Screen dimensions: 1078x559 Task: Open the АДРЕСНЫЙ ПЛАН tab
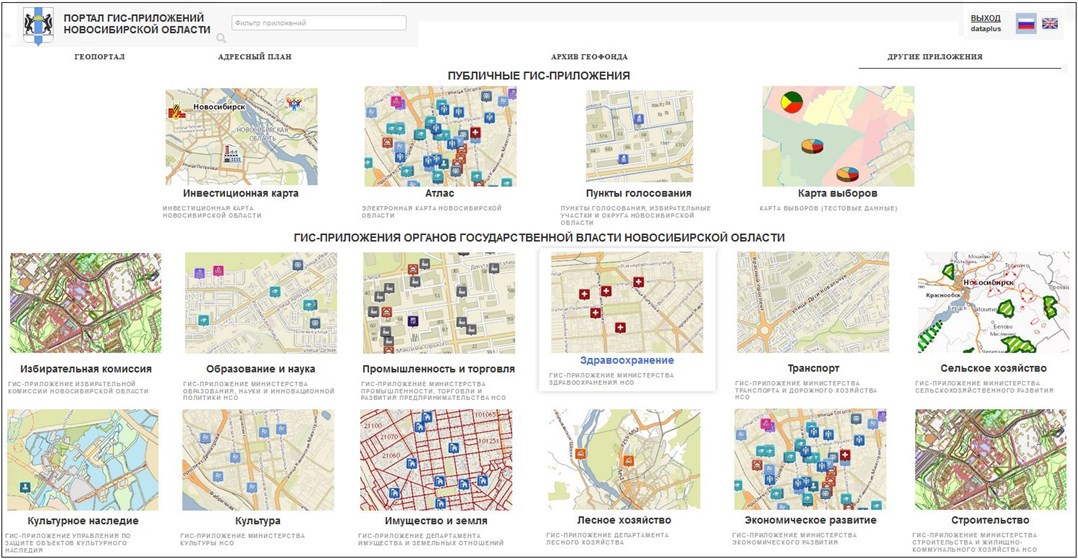click(255, 57)
